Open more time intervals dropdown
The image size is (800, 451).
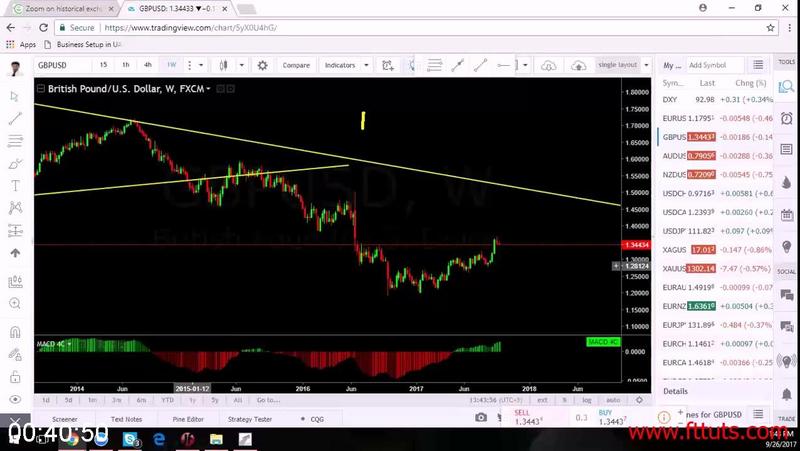(201, 65)
